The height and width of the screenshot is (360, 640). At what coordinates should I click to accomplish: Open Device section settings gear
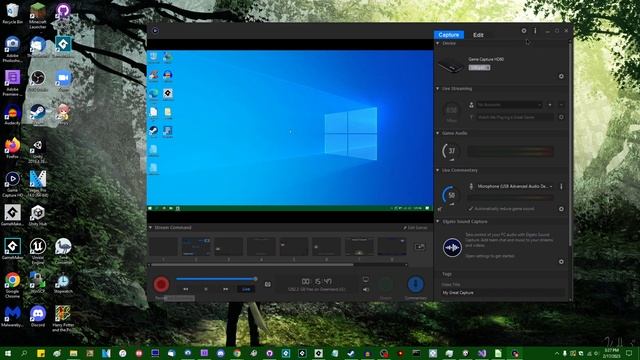[561, 76]
